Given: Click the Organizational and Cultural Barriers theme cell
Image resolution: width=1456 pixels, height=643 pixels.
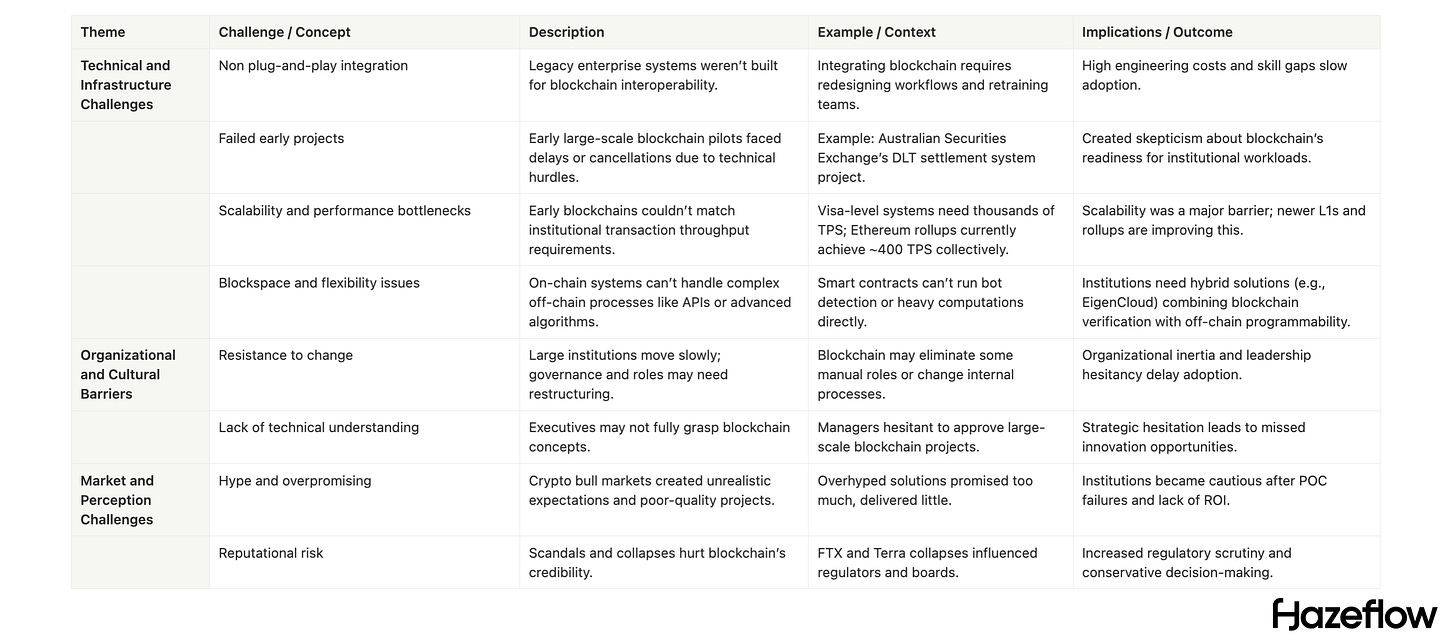Looking at the screenshot, I should tap(128, 374).
